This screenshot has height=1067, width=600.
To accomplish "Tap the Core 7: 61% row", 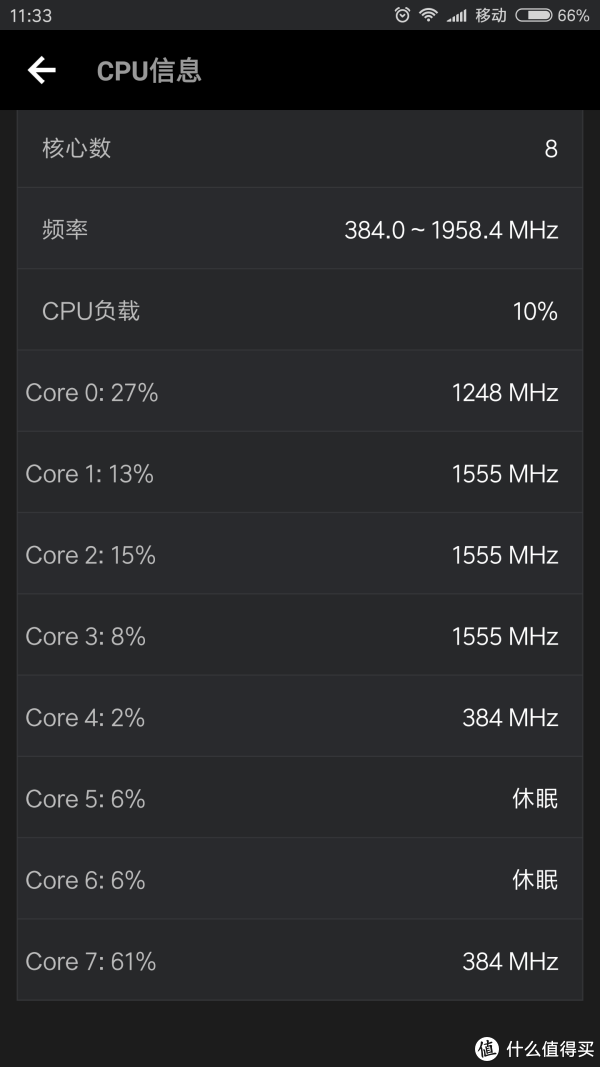I will click(300, 960).
